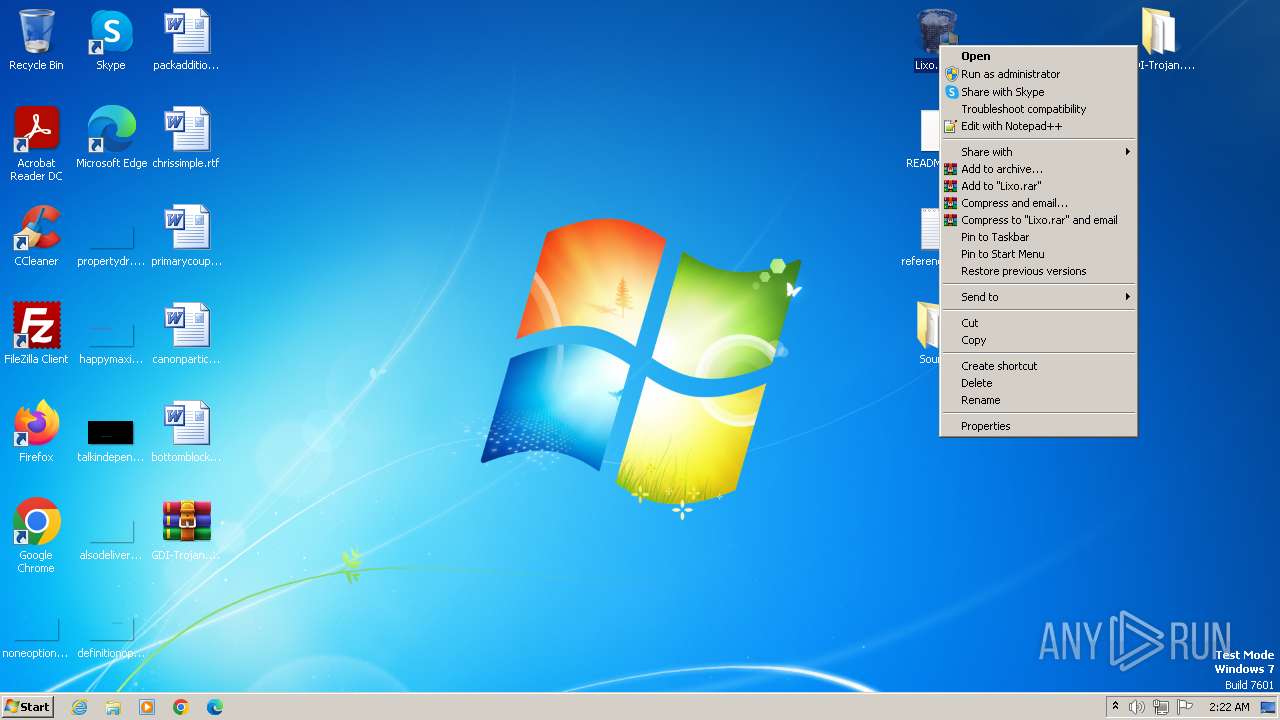Select the FileZilla Client shortcut
The height and width of the screenshot is (720, 1280).
pyautogui.click(x=36, y=335)
